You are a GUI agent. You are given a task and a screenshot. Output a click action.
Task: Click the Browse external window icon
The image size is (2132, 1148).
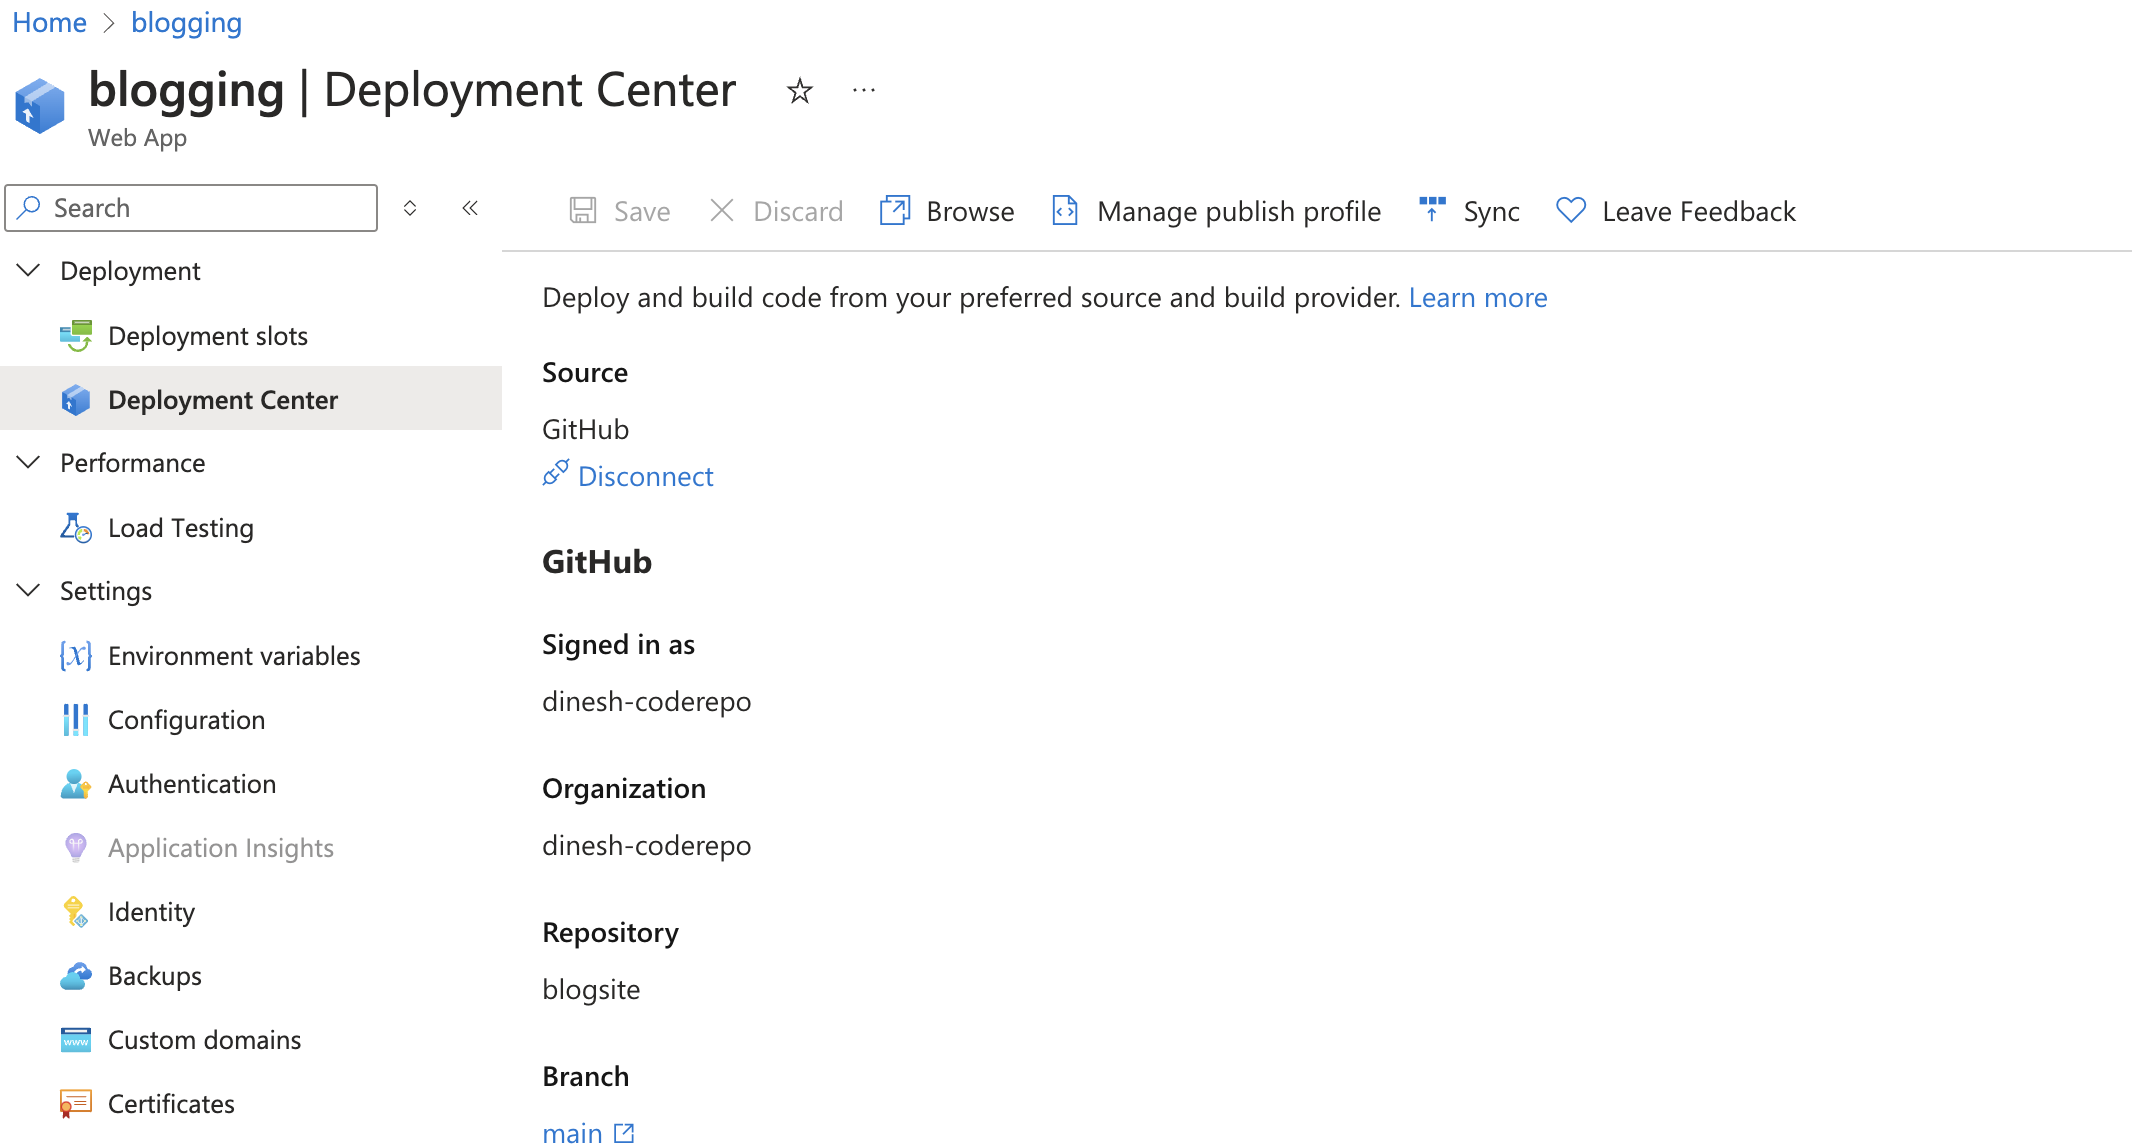[895, 210]
